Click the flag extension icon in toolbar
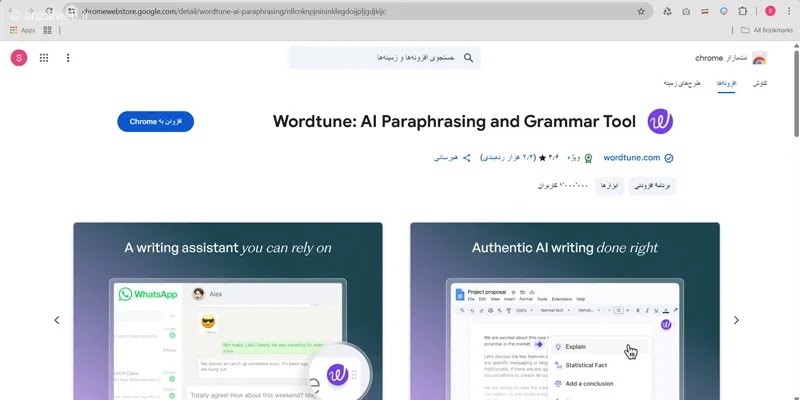Viewport: 800px width, 400px height. point(705,11)
